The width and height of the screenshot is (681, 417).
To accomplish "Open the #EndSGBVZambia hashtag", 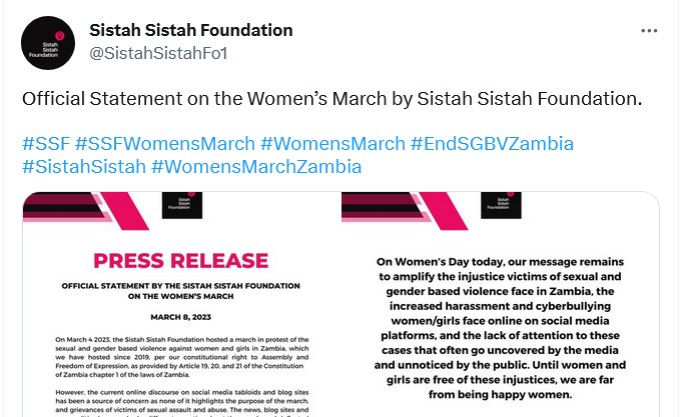I will tap(492, 144).
